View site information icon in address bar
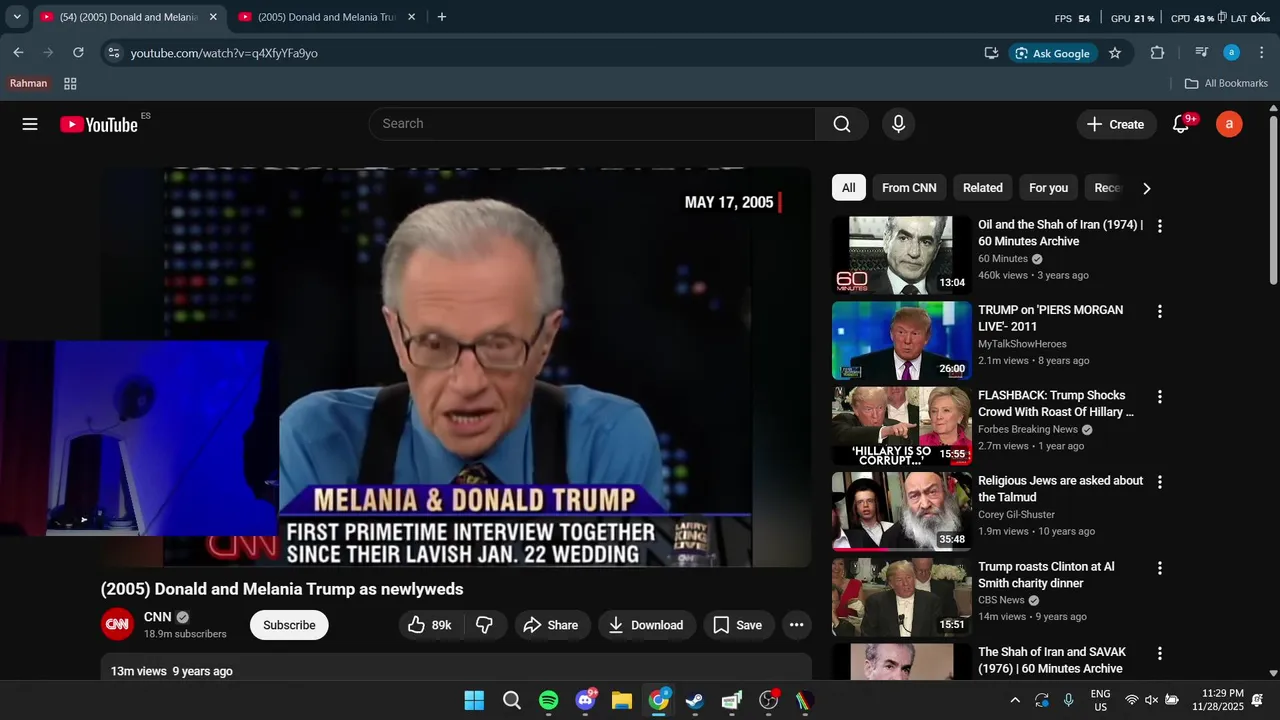This screenshot has height=720, width=1280. point(114,53)
